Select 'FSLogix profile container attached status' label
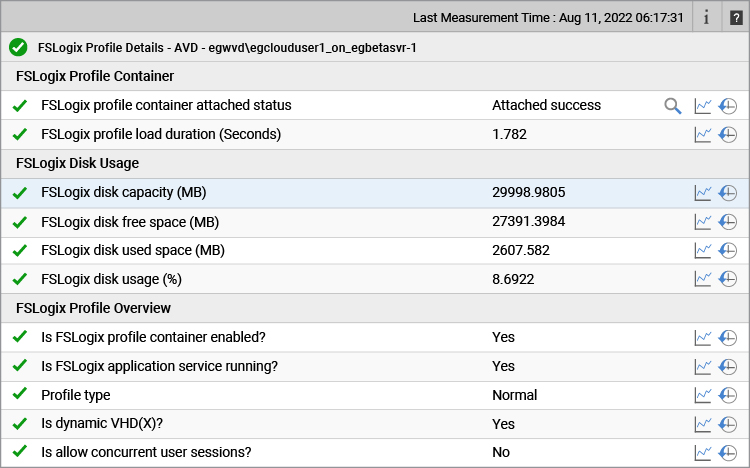Viewport: 750px width, 468px height. pos(166,105)
